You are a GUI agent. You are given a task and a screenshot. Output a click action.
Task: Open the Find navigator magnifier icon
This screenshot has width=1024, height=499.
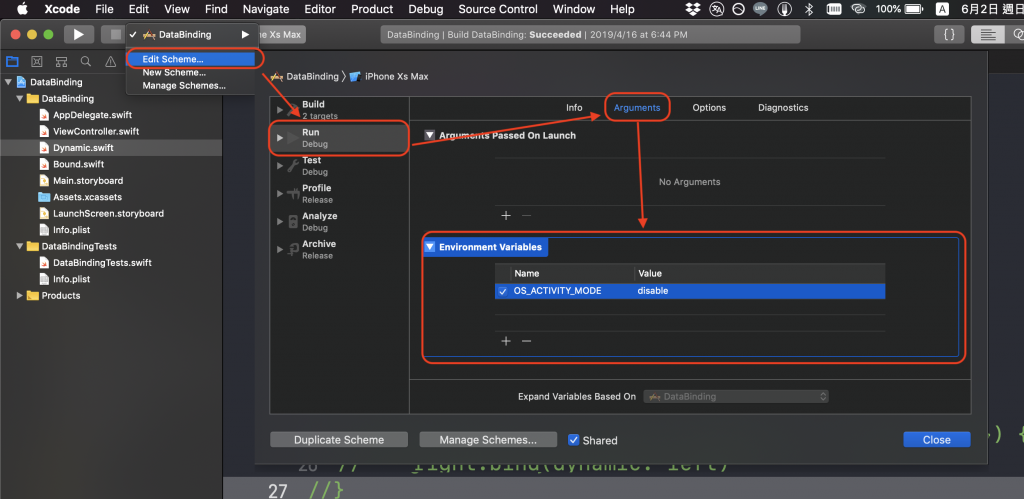[86, 61]
